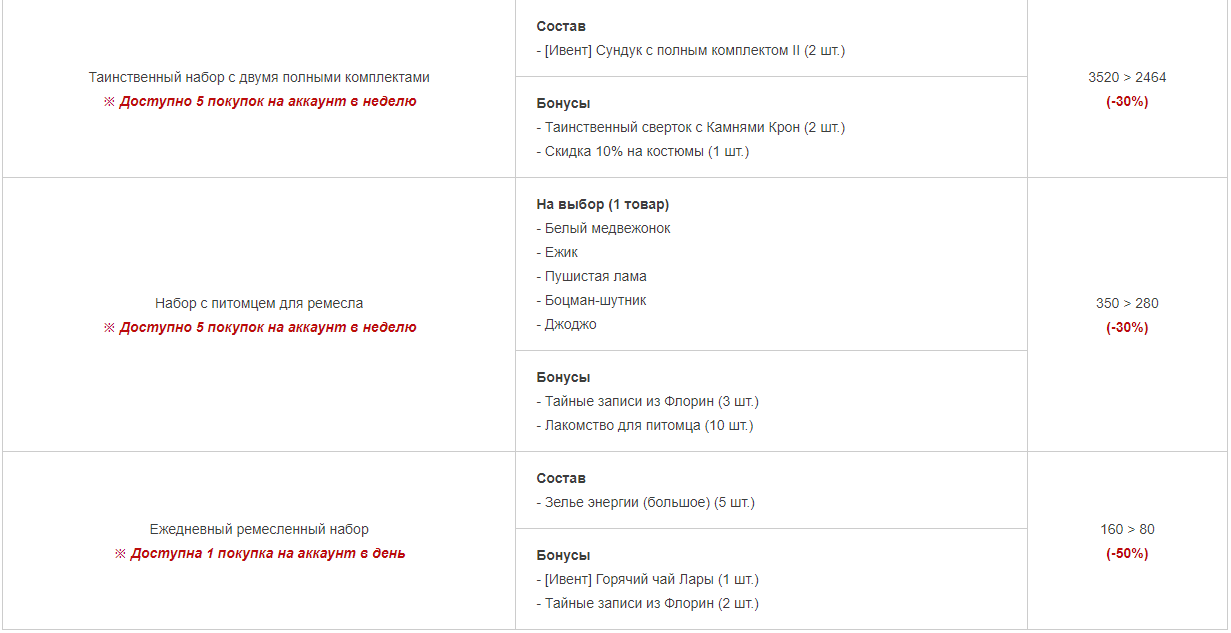Screen dimensions: 1231x633
Task: Select the pet option 'Ежик'
Action: tap(558, 252)
